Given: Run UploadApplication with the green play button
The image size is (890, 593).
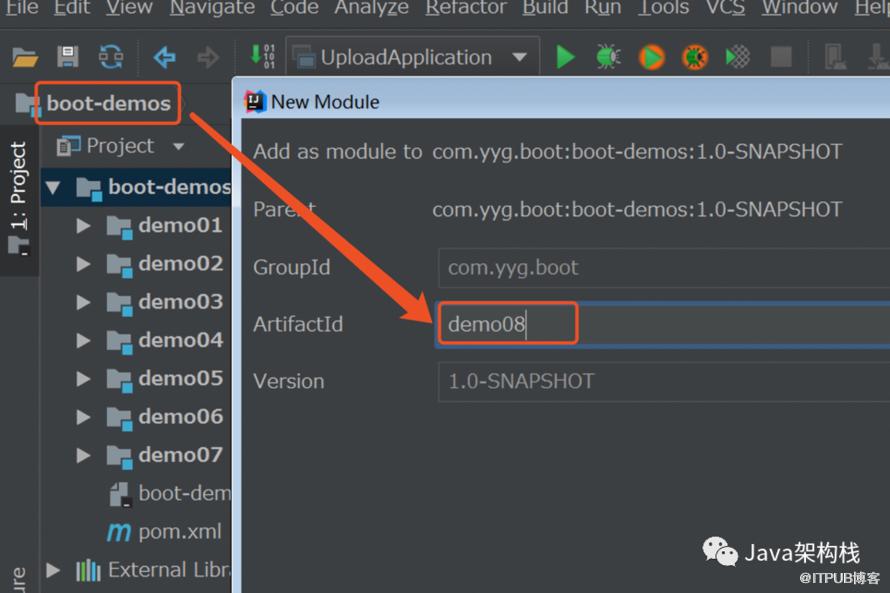Looking at the screenshot, I should pos(565,57).
